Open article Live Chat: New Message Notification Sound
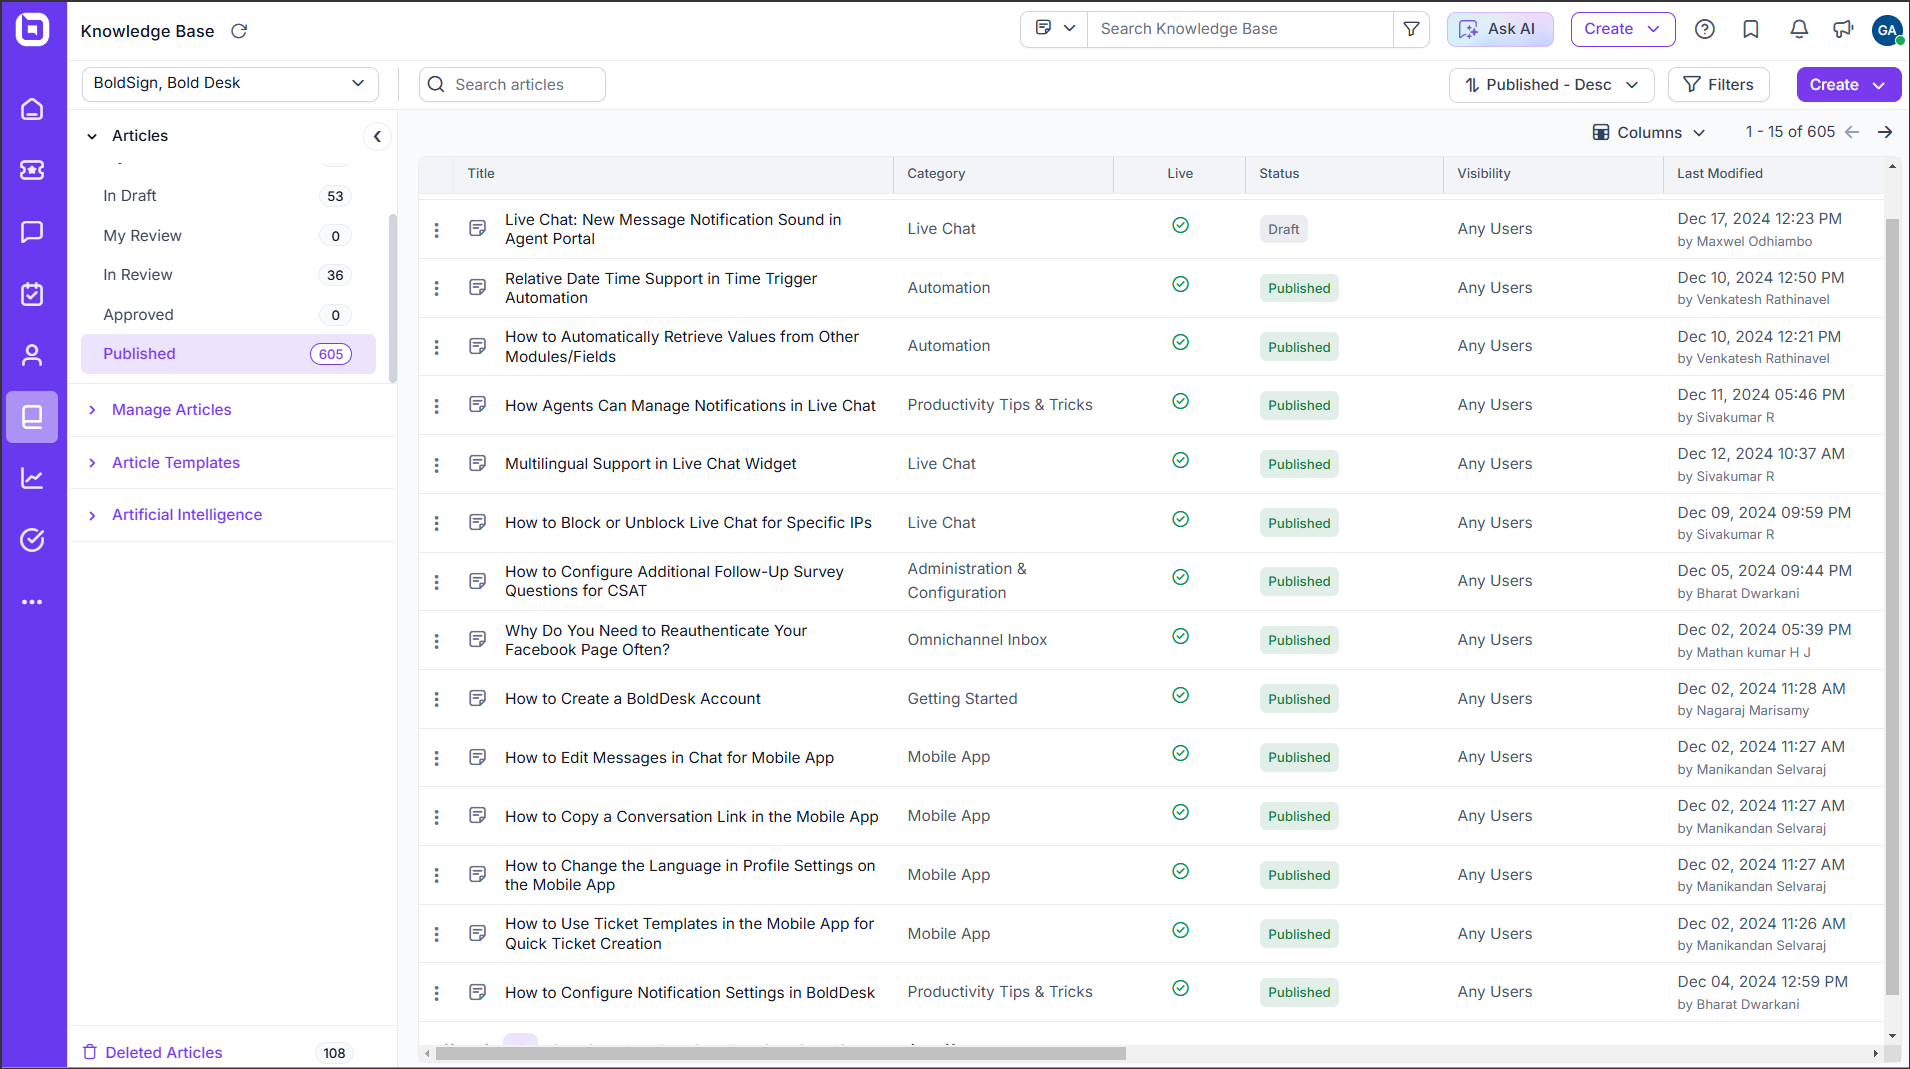Viewport: 1910px width, 1069px height. tap(673, 229)
